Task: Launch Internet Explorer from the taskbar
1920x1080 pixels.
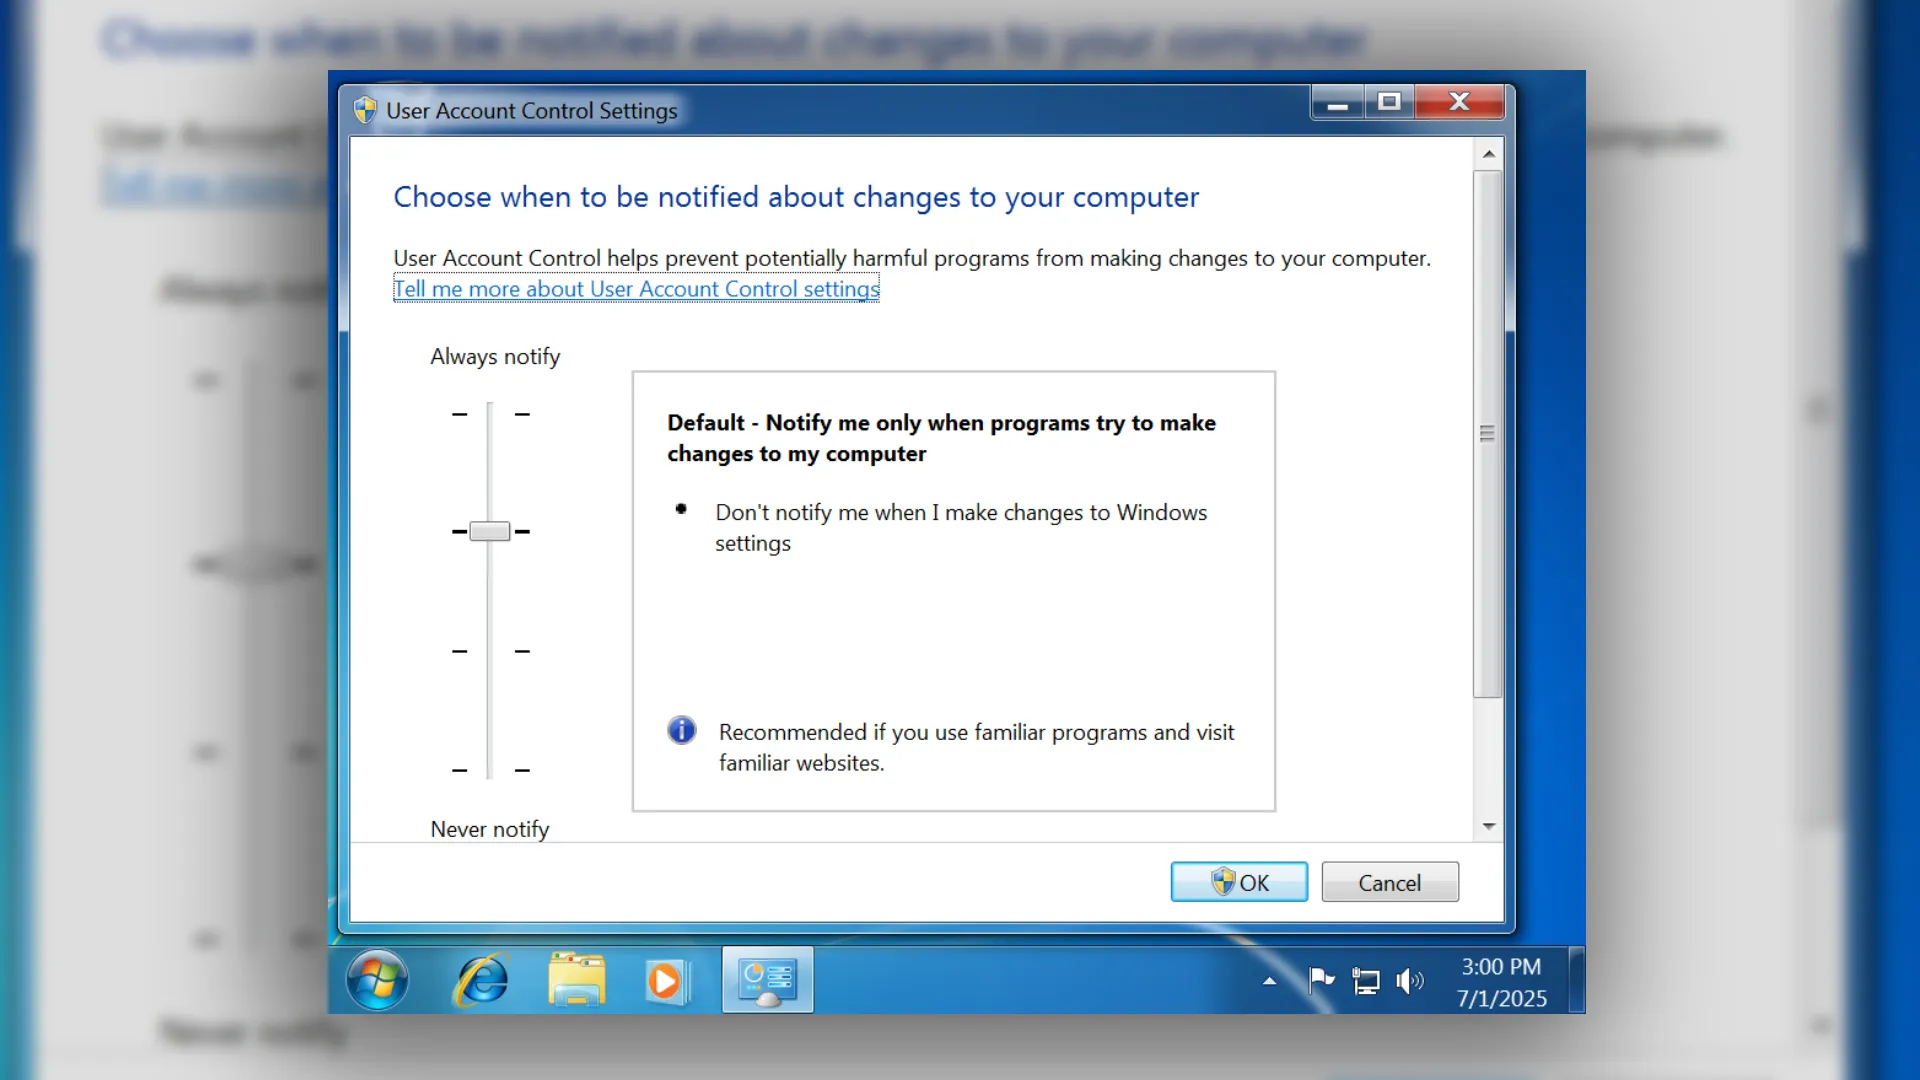Action: coord(482,980)
